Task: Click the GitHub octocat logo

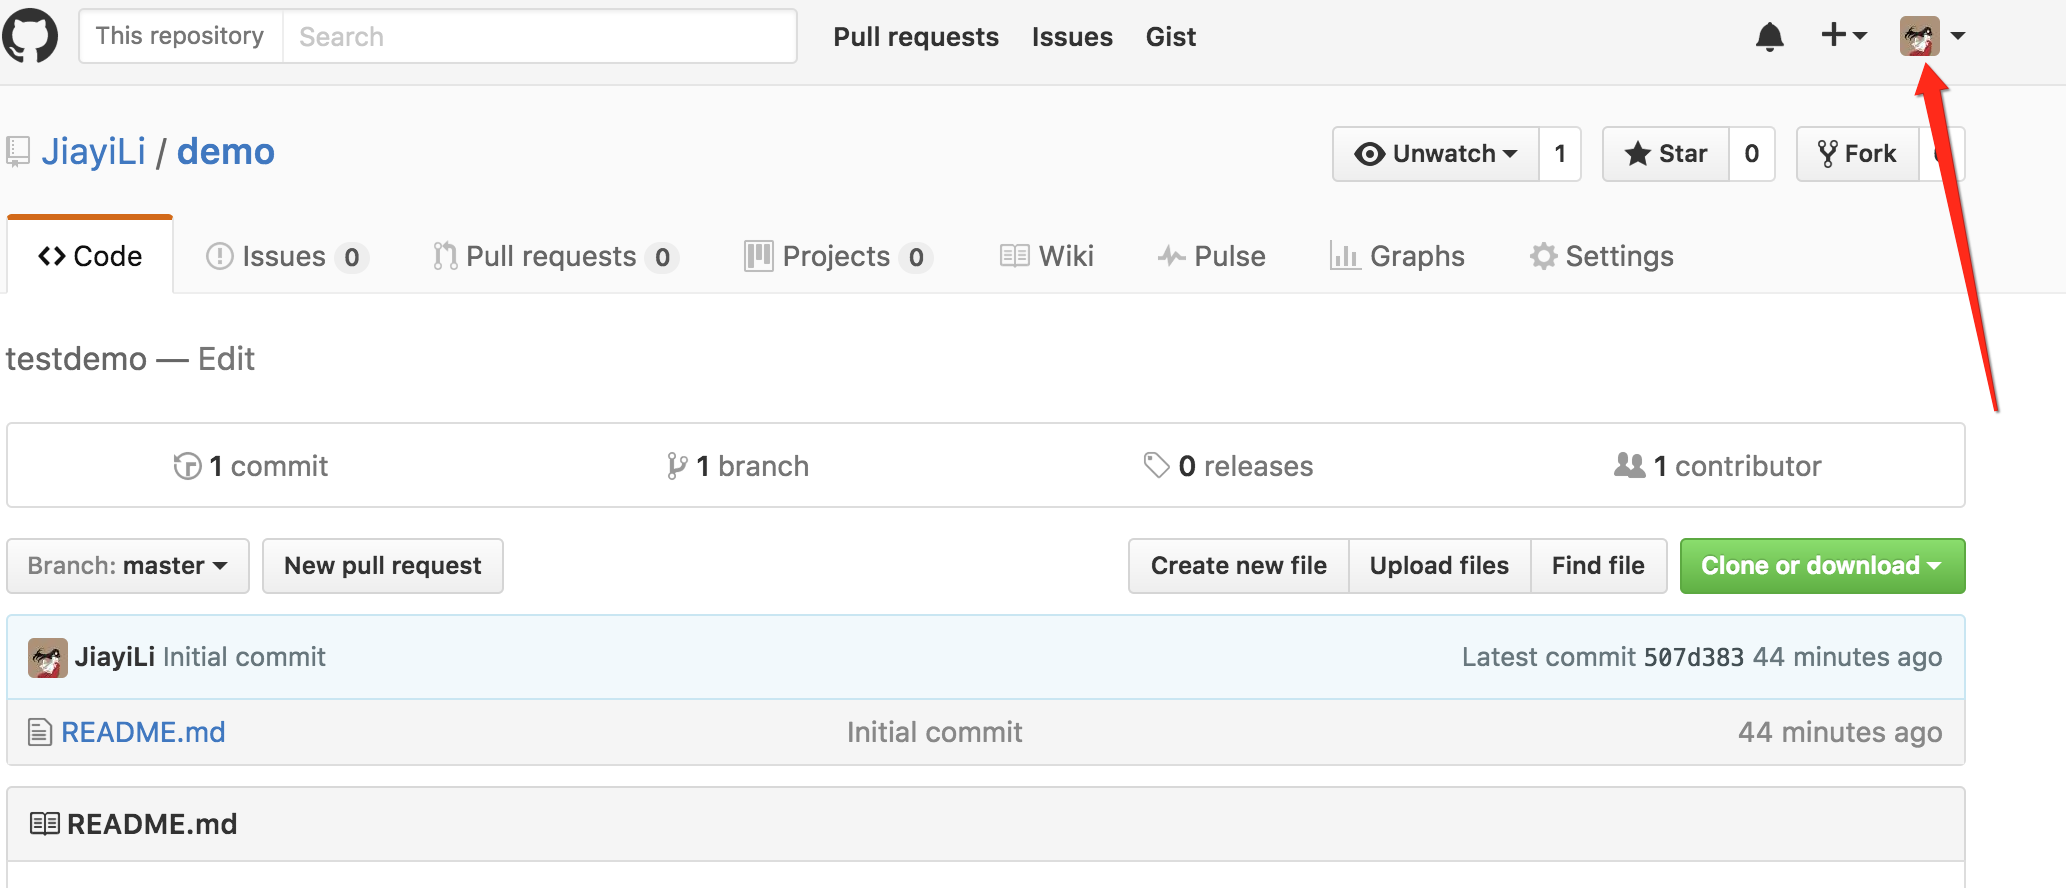Action: click(x=30, y=36)
